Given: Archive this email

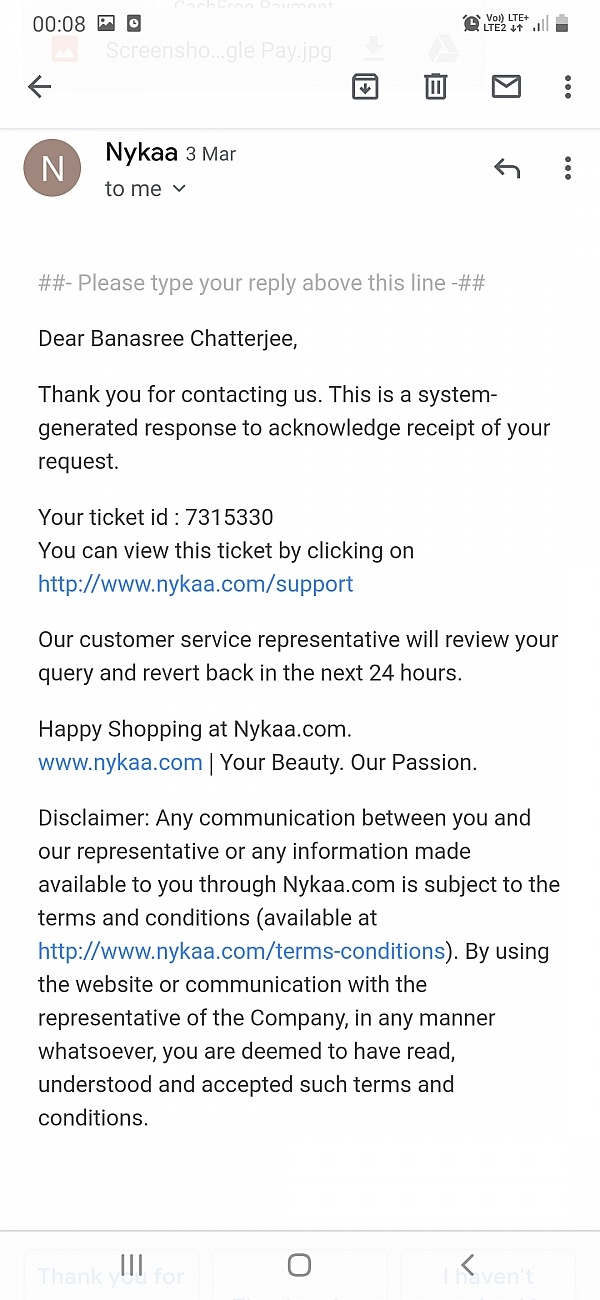Looking at the screenshot, I should coord(365,87).
